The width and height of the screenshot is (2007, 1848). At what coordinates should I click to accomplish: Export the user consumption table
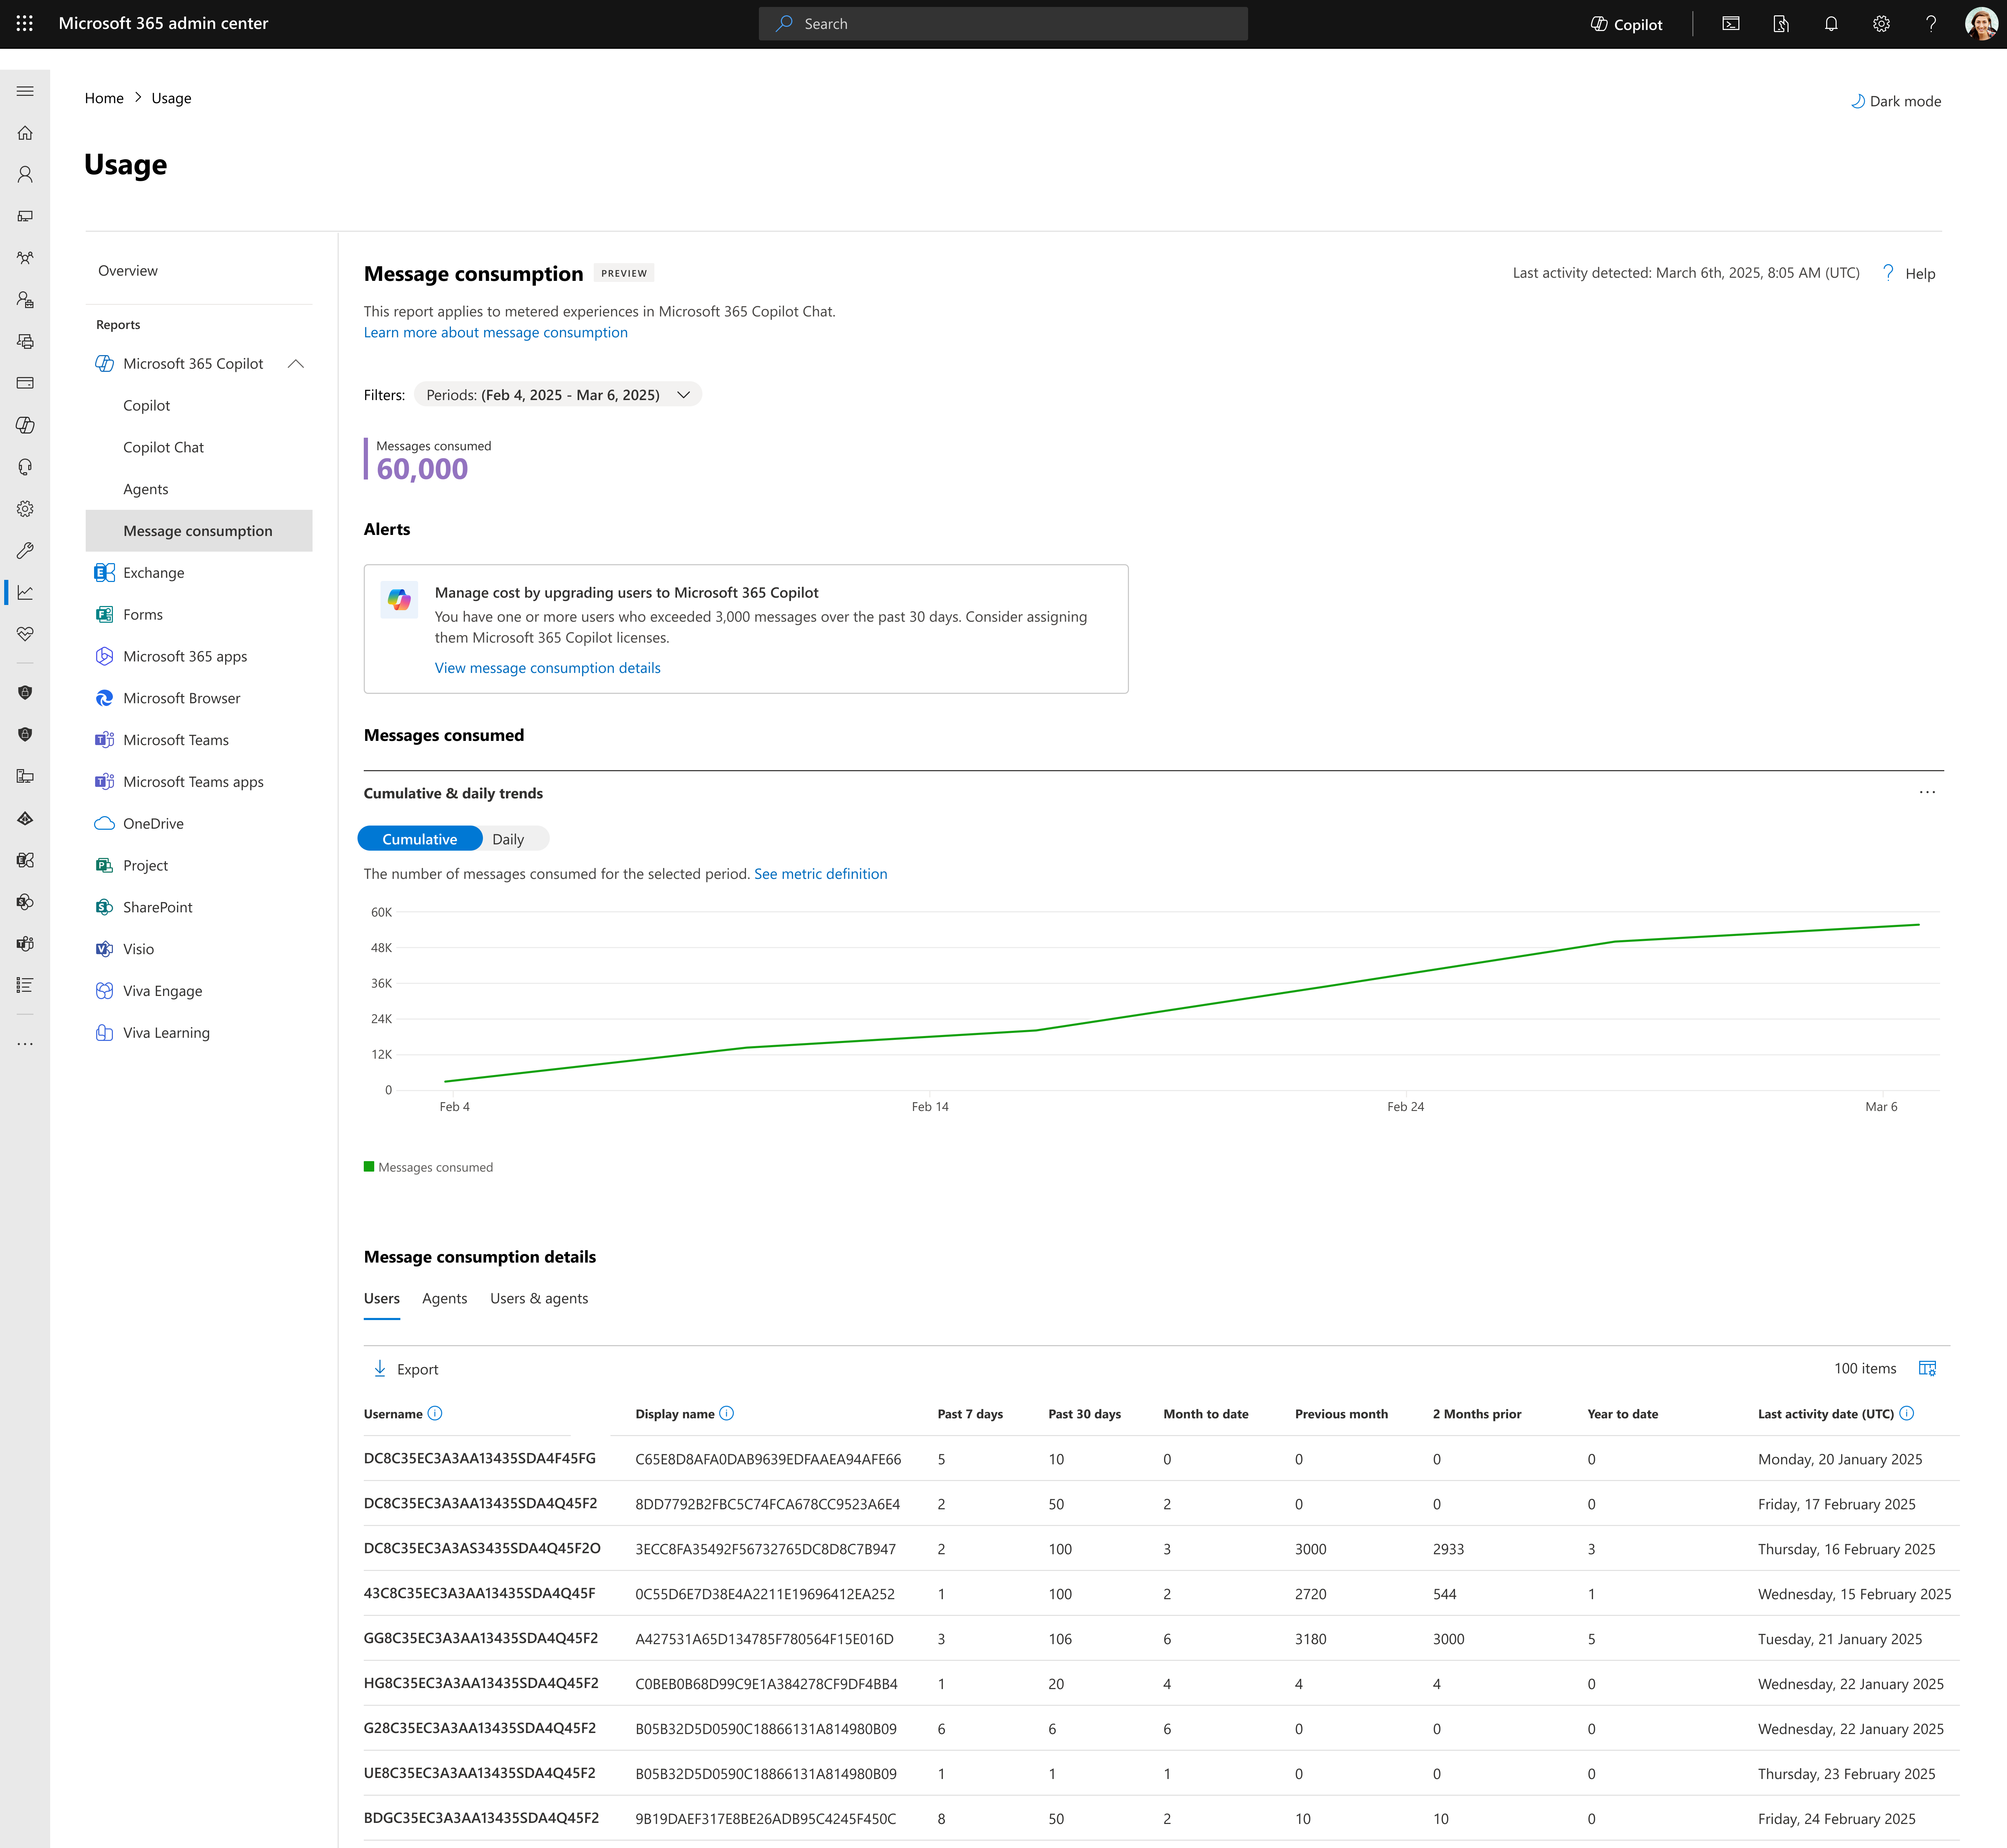point(406,1369)
